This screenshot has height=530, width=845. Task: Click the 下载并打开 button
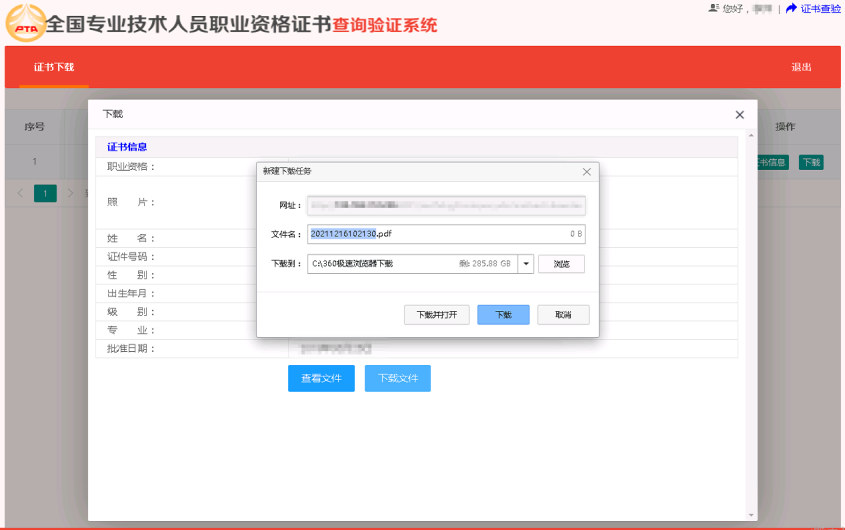click(437, 315)
